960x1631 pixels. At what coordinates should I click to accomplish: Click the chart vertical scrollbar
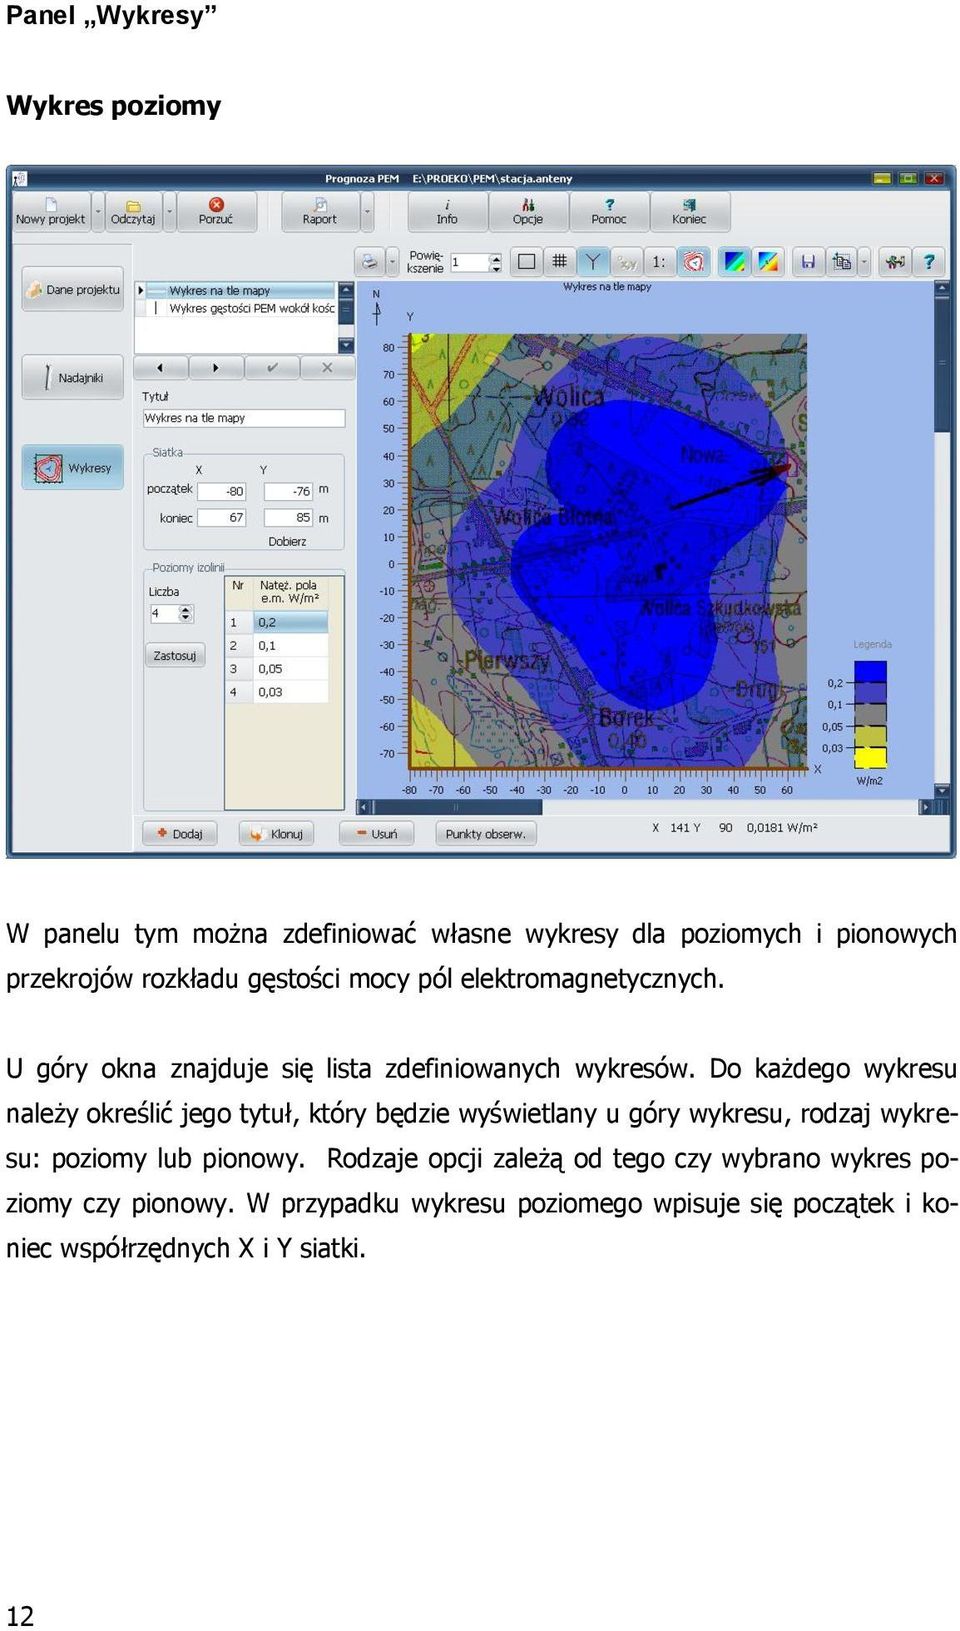click(942, 540)
